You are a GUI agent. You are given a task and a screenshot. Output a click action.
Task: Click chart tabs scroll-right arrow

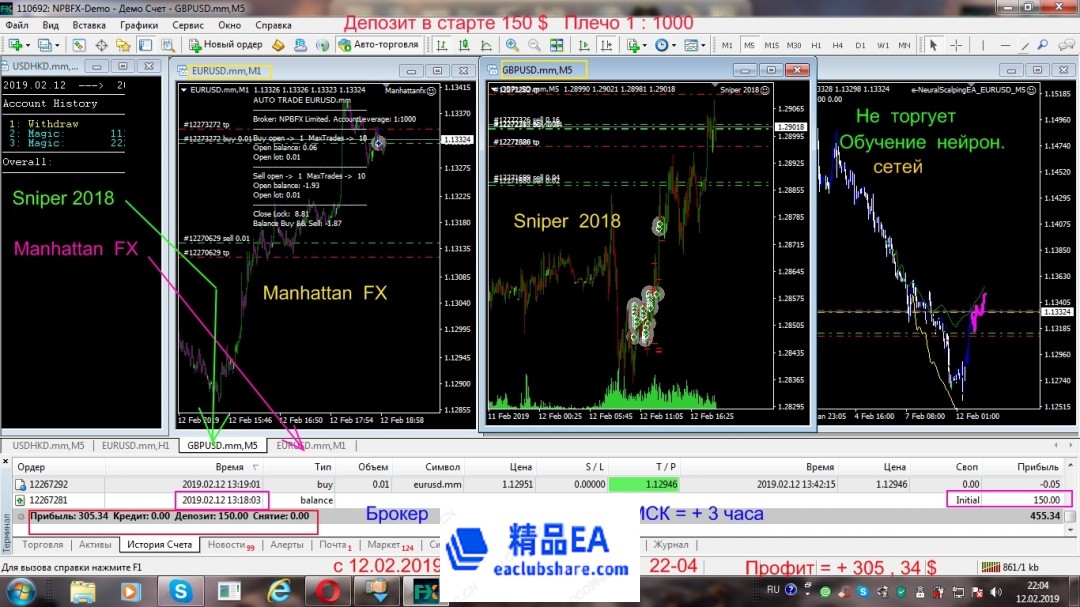pyautogui.click(x=1070, y=445)
